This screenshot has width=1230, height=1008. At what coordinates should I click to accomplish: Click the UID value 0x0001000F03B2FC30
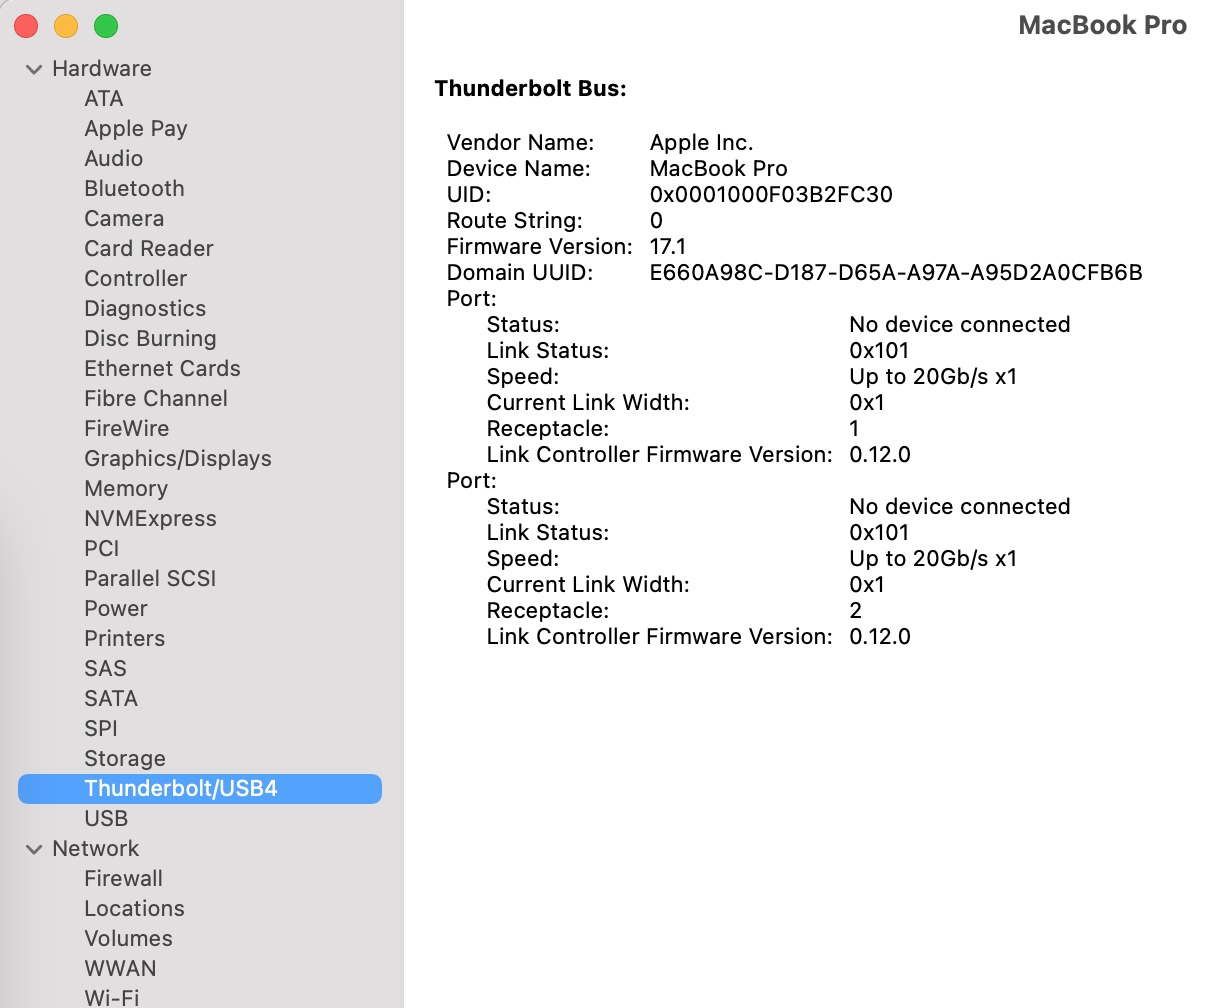click(771, 195)
